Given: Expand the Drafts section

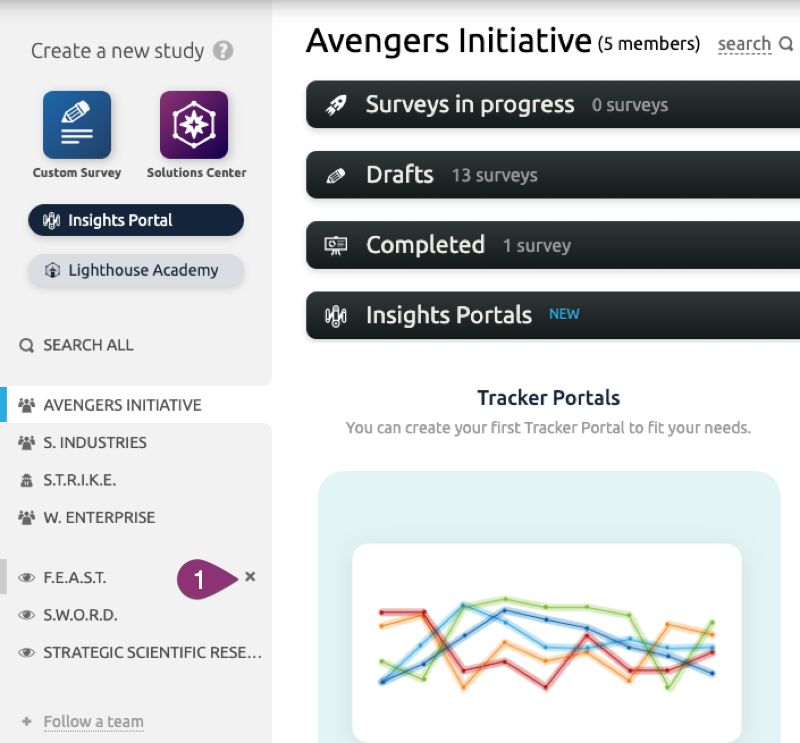Looking at the screenshot, I should coord(553,175).
